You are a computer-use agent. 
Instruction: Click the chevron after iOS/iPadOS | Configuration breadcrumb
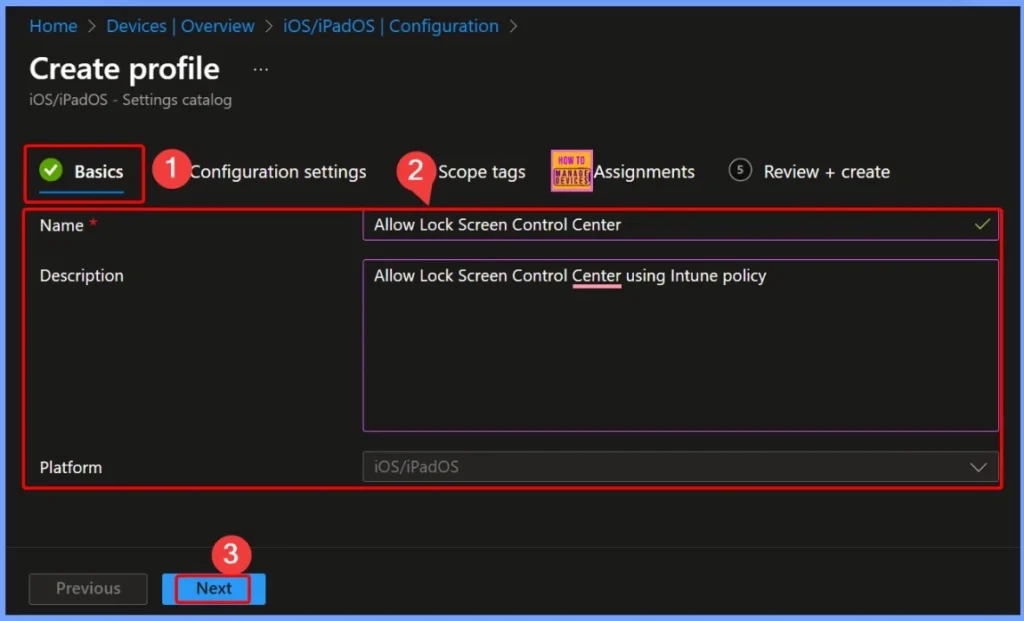(x=513, y=26)
